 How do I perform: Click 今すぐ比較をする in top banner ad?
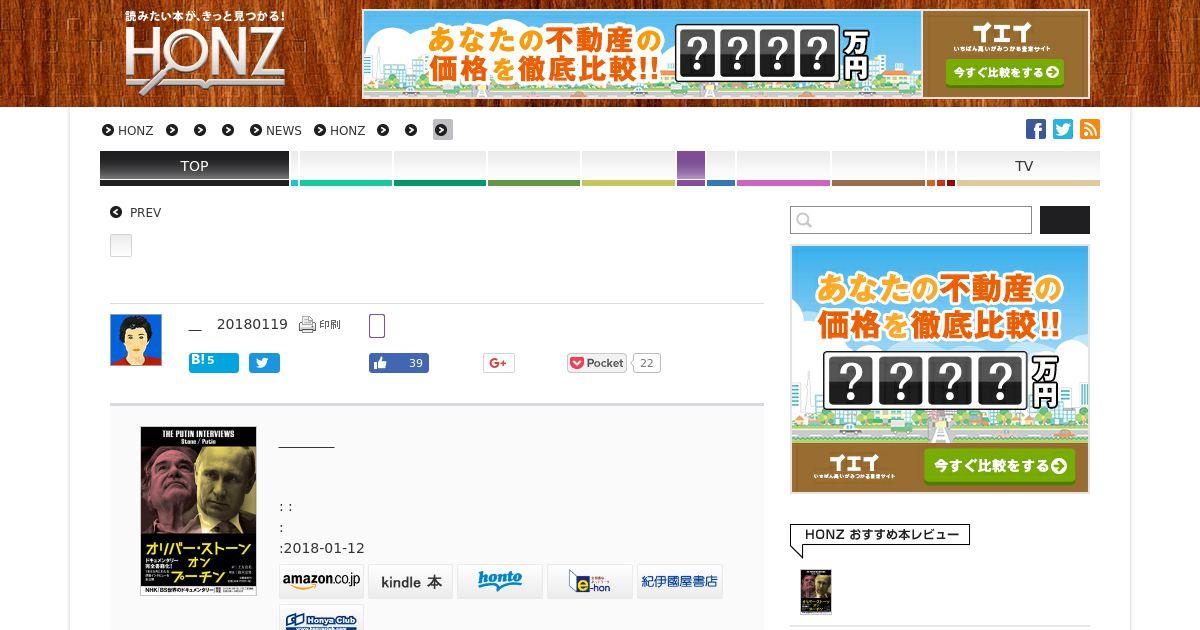1005,72
